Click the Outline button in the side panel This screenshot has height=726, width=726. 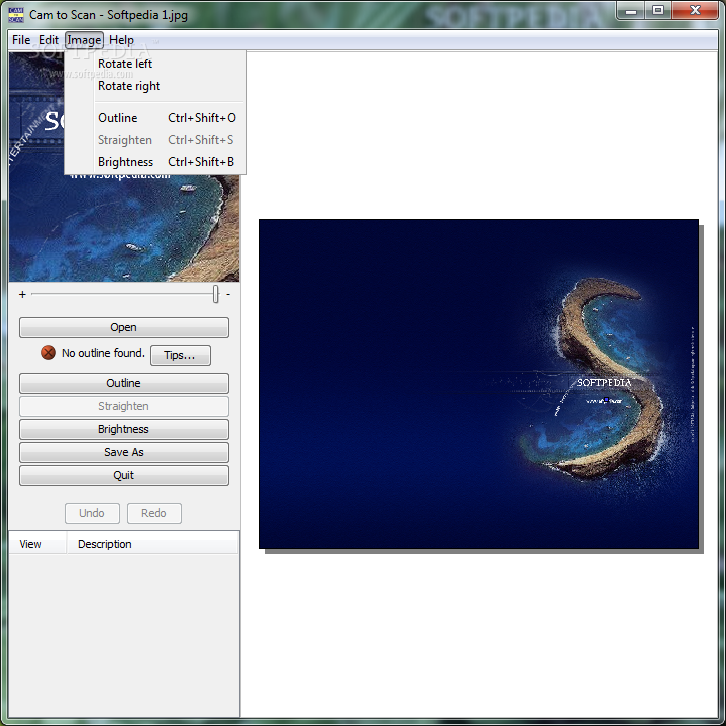point(124,383)
